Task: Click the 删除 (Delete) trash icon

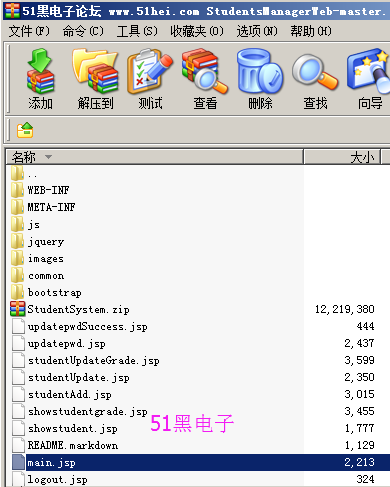Action: point(260,71)
